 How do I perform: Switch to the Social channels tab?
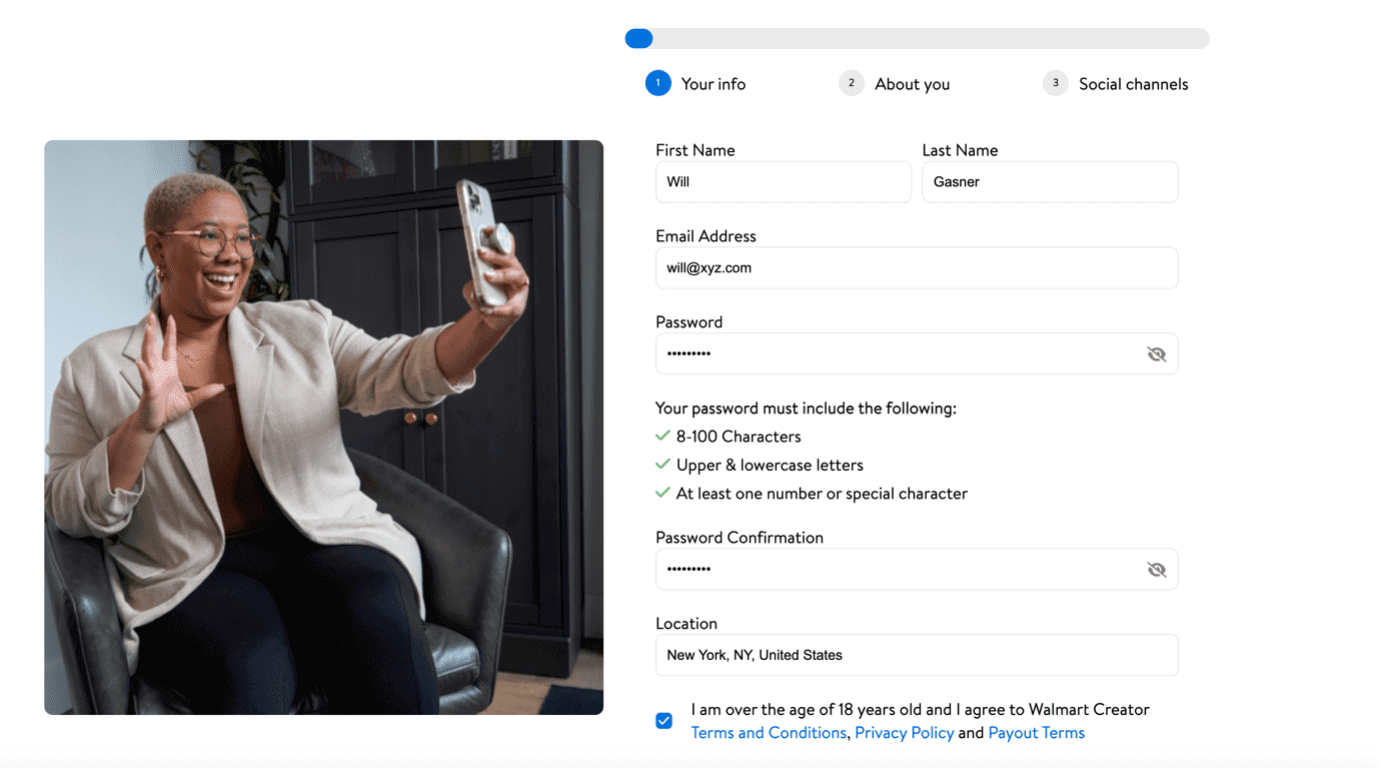[1132, 83]
